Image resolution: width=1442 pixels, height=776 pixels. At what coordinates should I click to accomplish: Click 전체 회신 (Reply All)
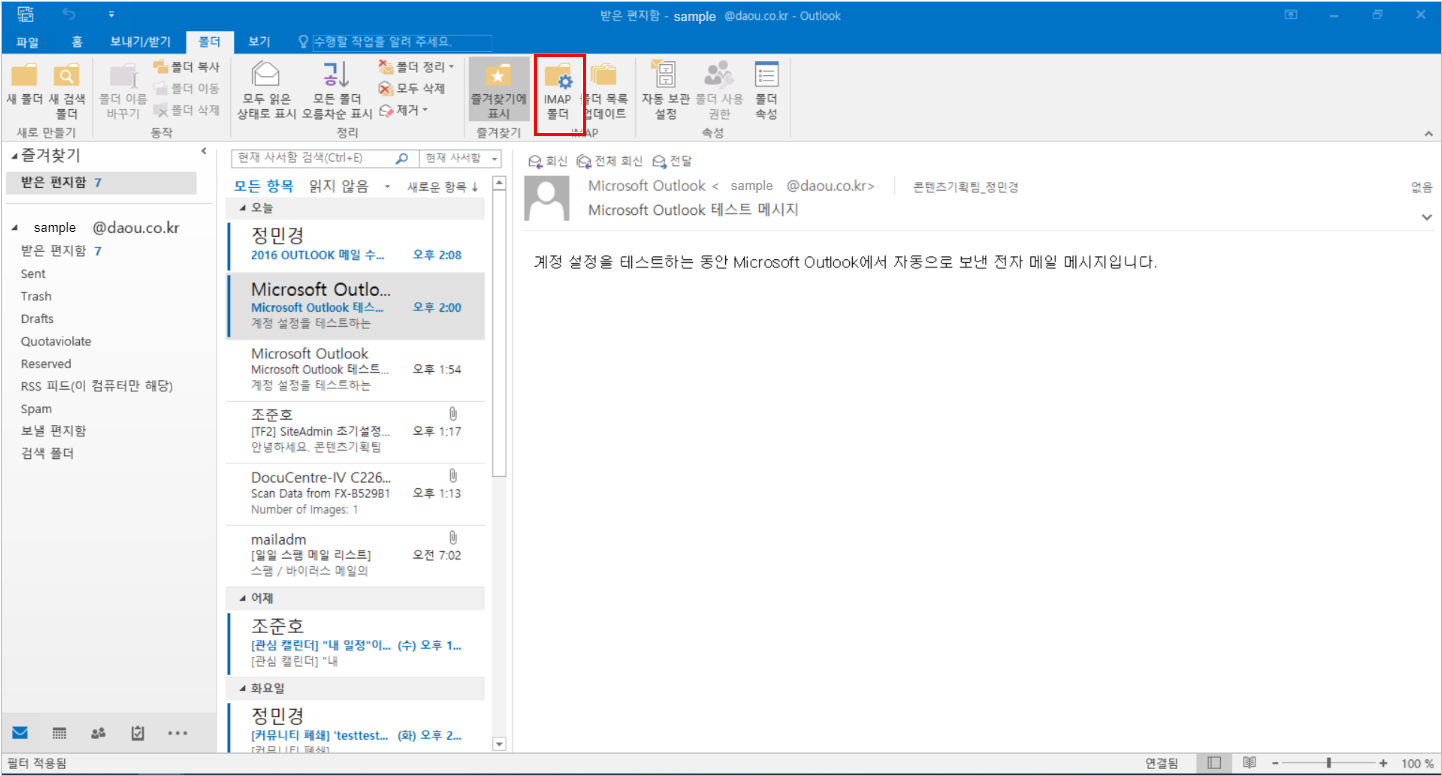pos(610,161)
